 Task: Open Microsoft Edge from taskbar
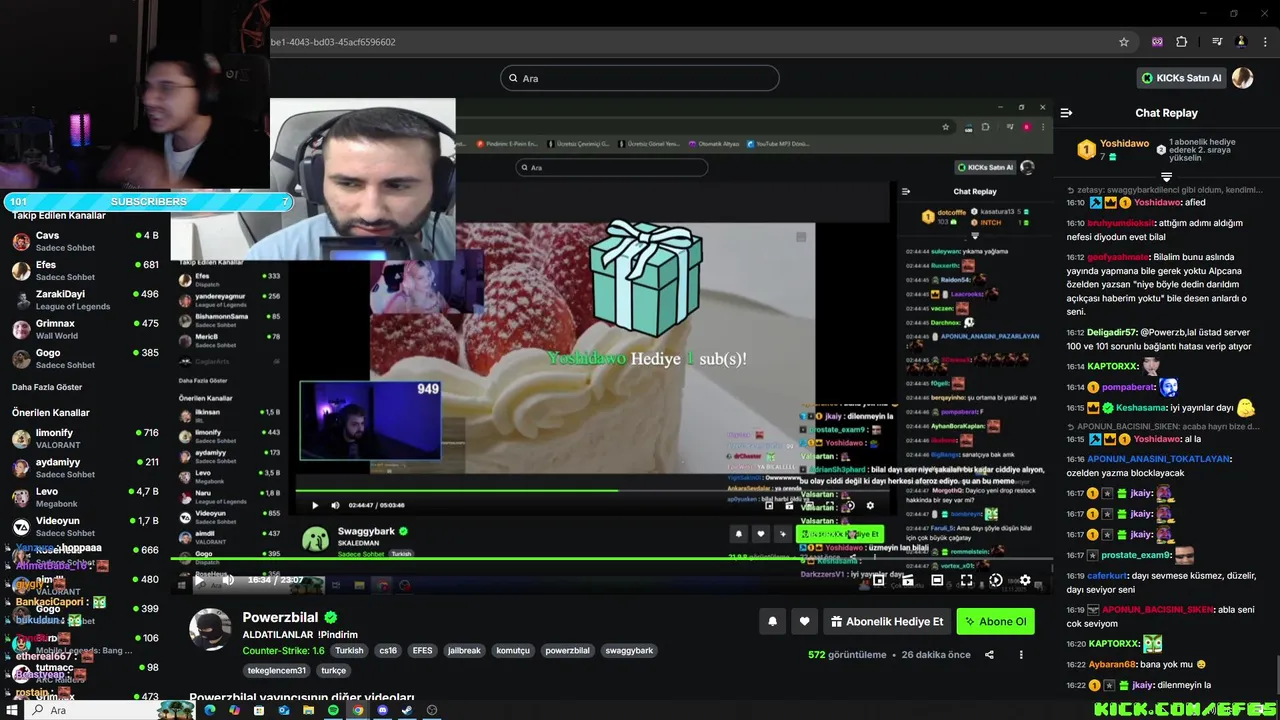(x=210, y=710)
